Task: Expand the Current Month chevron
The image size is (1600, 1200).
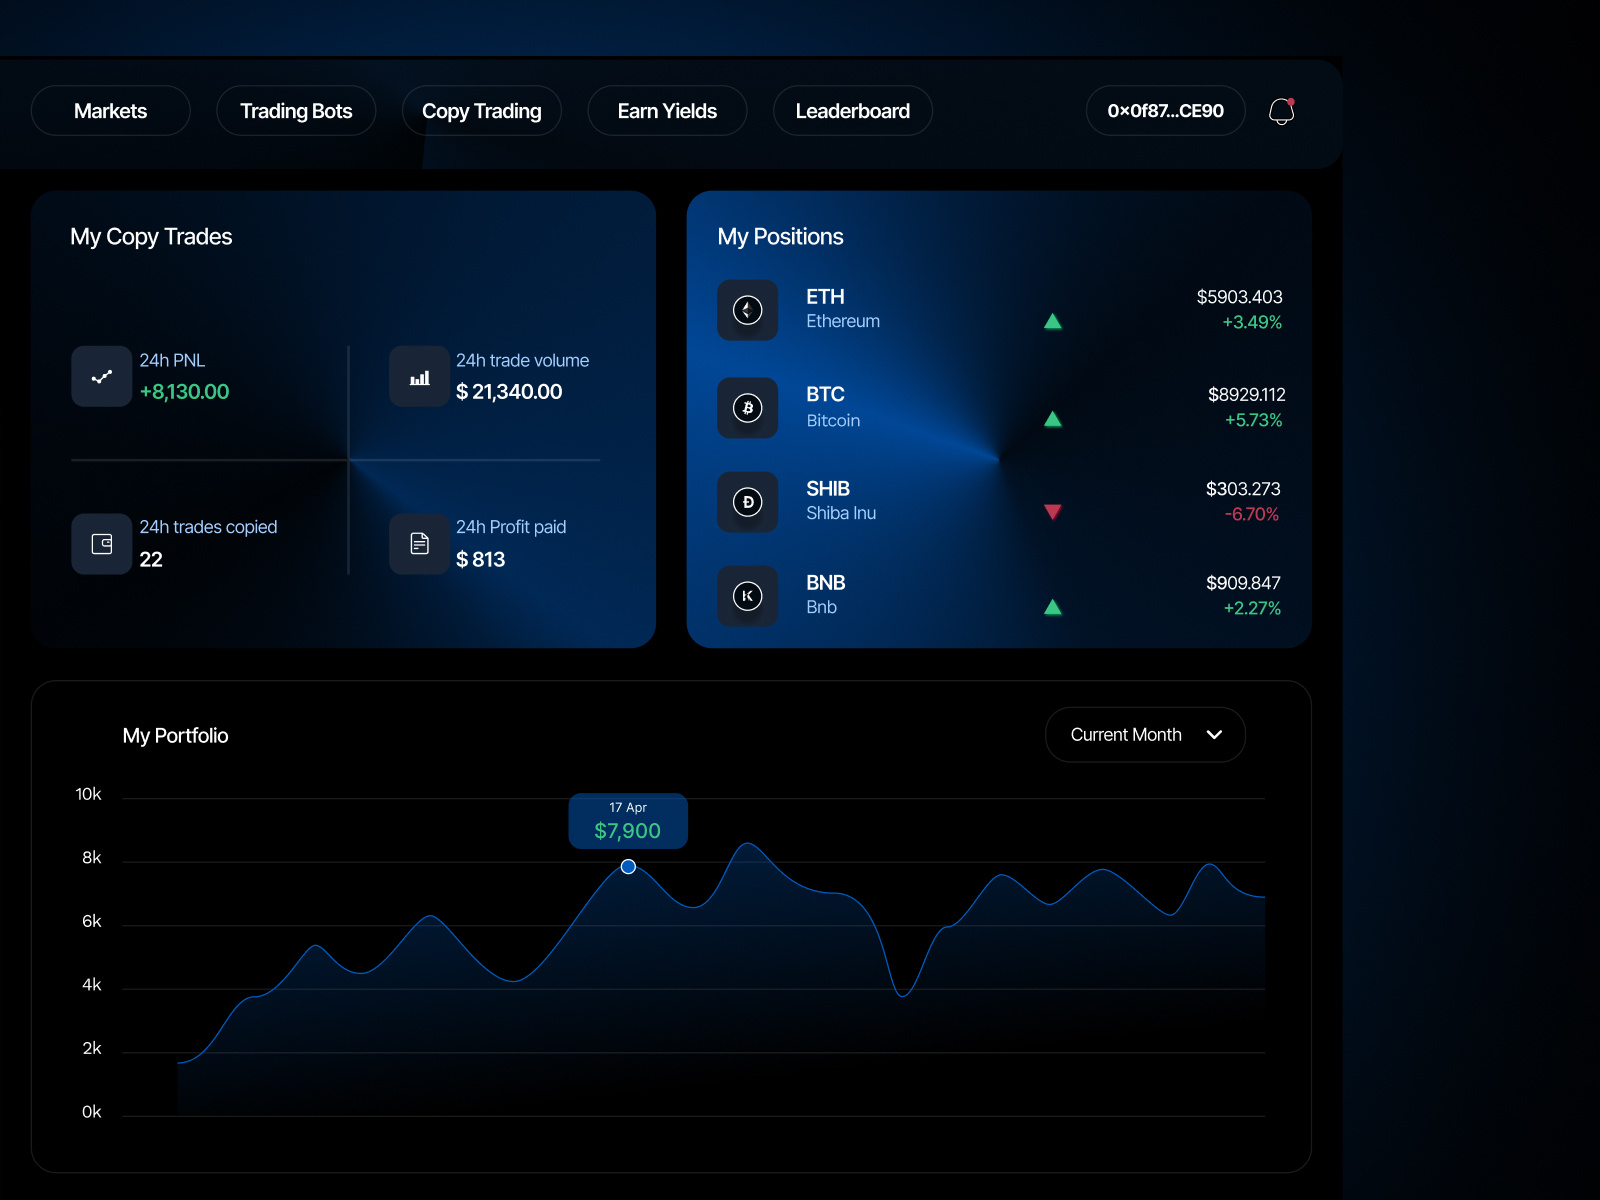Action: click(x=1216, y=735)
